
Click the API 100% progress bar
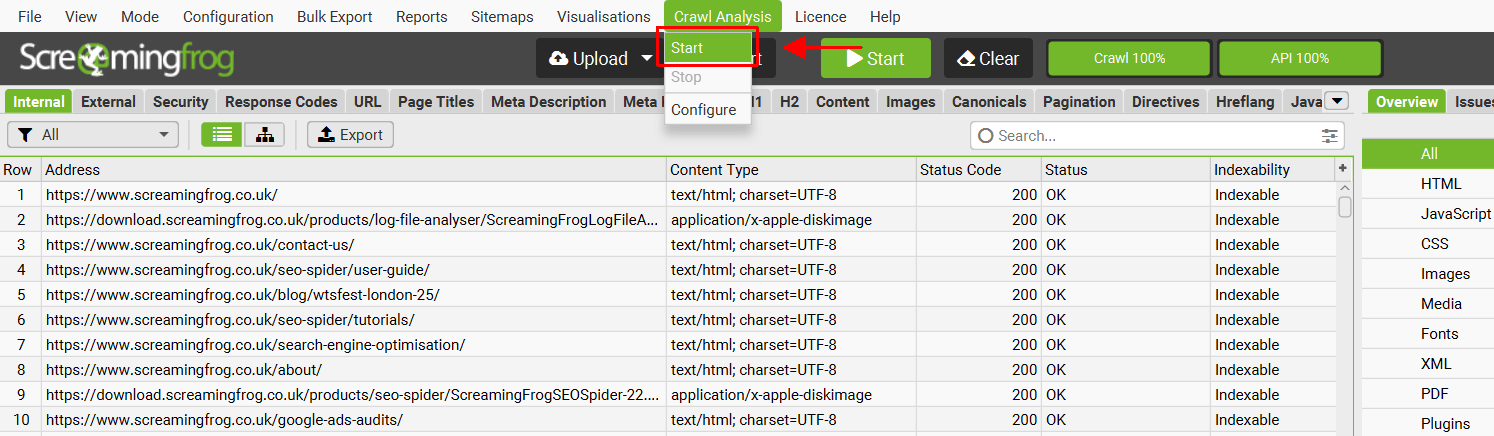point(1300,58)
